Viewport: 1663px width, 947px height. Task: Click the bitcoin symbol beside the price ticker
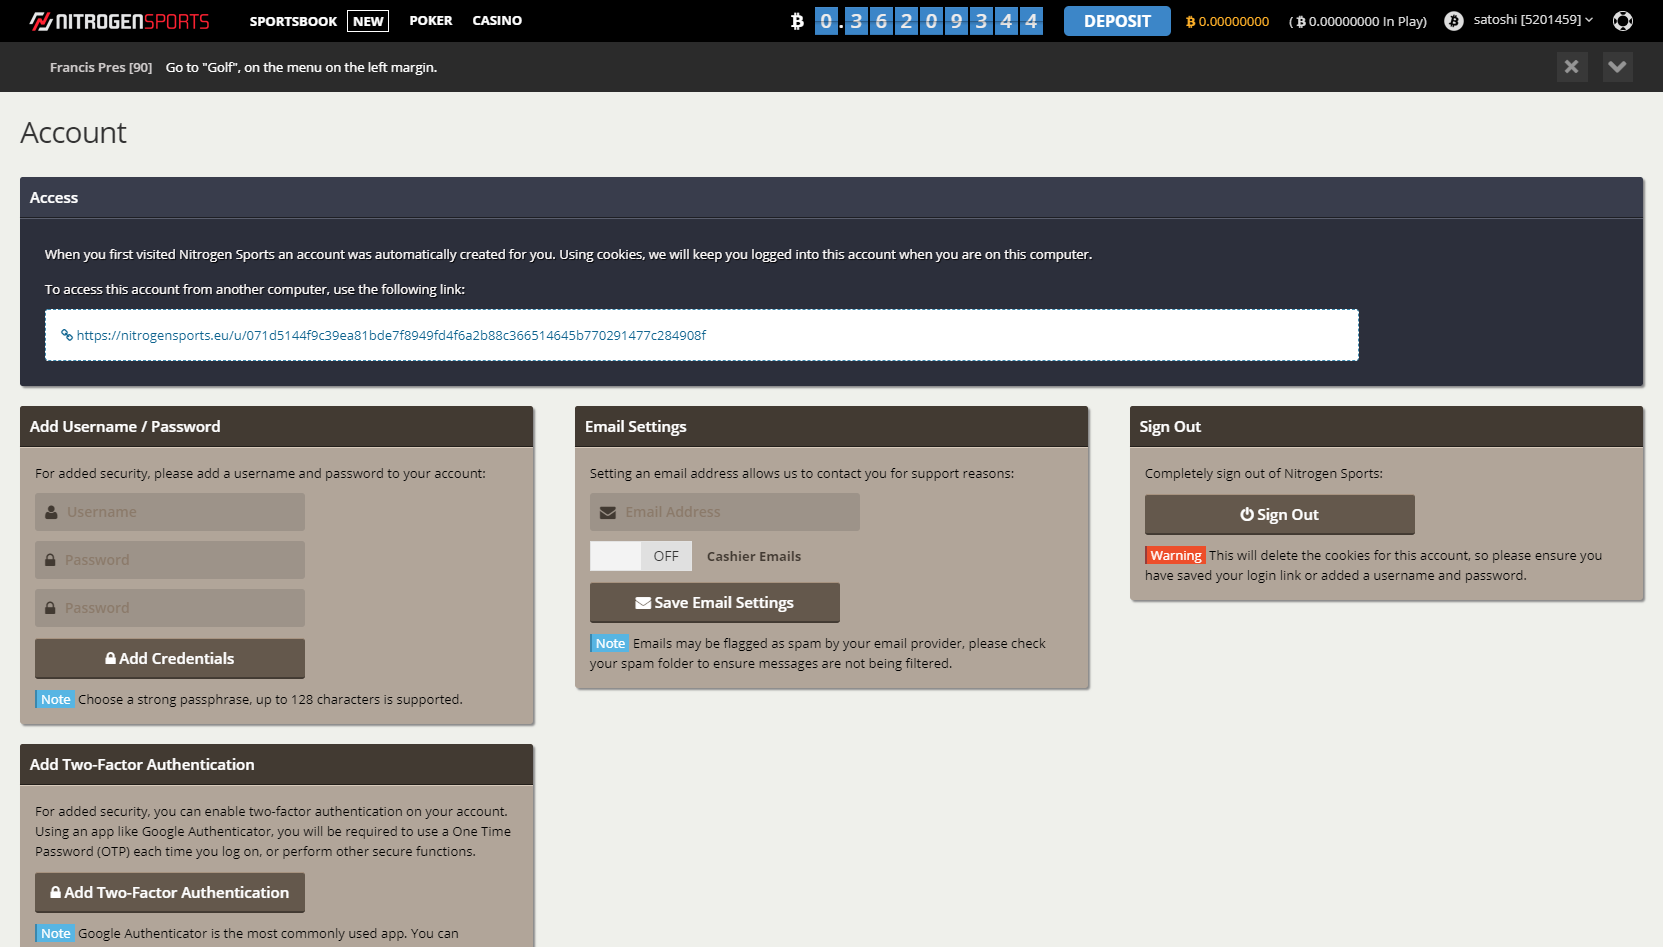point(797,21)
